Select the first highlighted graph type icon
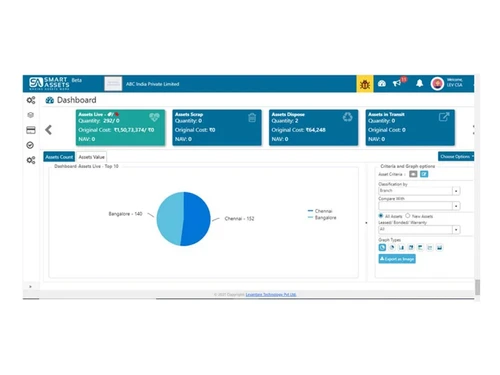This screenshot has width=500, height=375. click(382, 247)
